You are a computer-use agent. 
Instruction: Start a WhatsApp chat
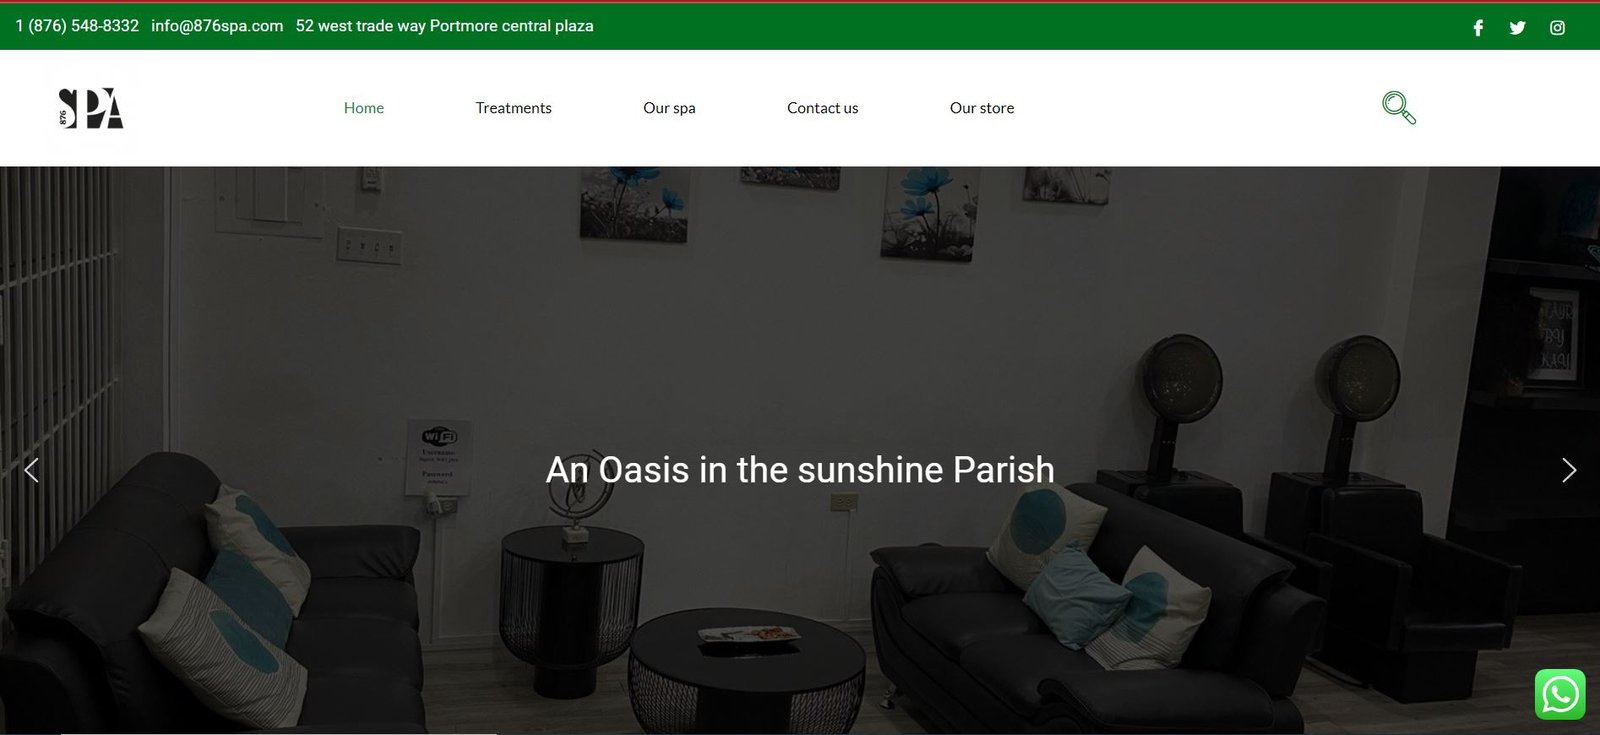pos(1560,694)
